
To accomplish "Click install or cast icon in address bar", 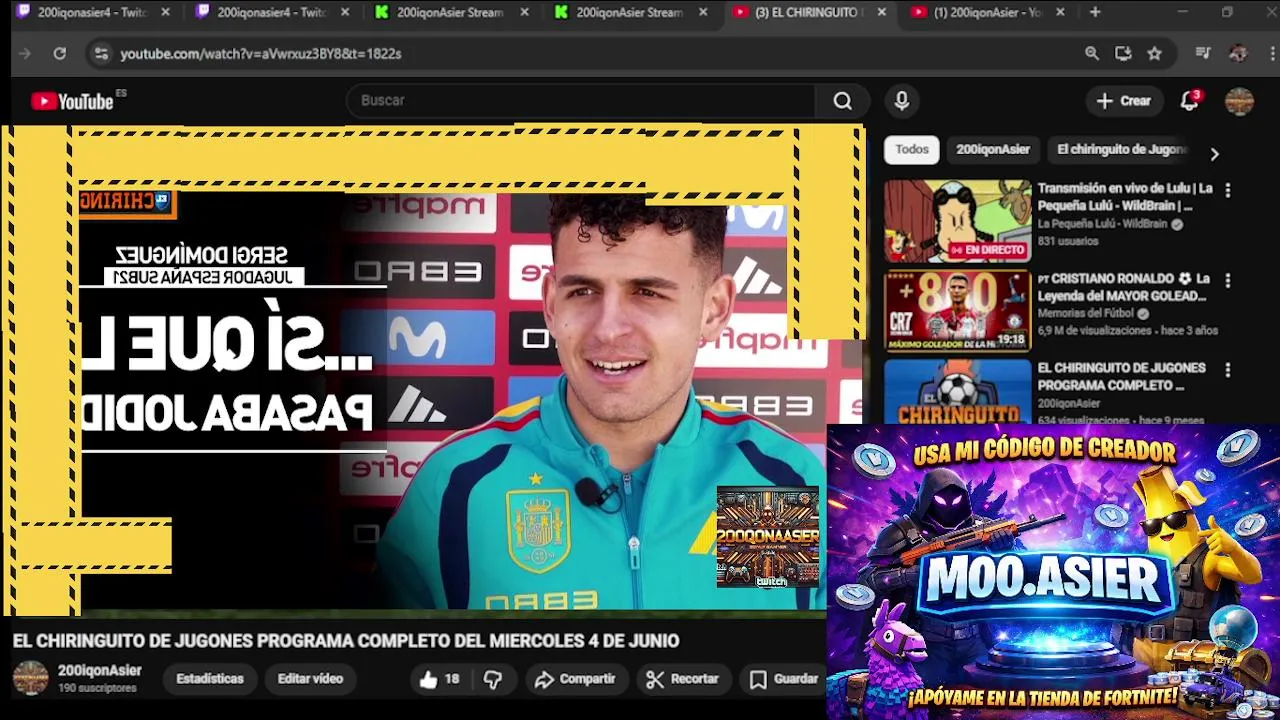I will click(1123, 54).
